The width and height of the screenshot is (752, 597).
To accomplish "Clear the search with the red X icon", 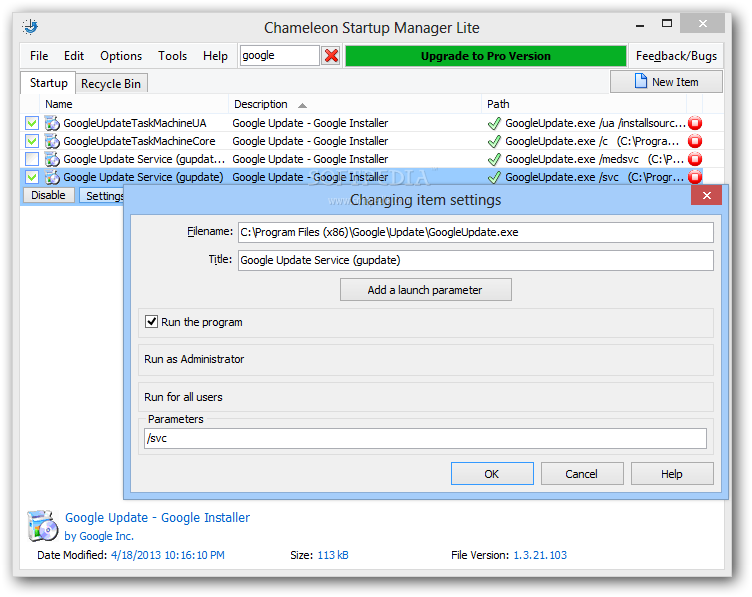I will [331, 56].
